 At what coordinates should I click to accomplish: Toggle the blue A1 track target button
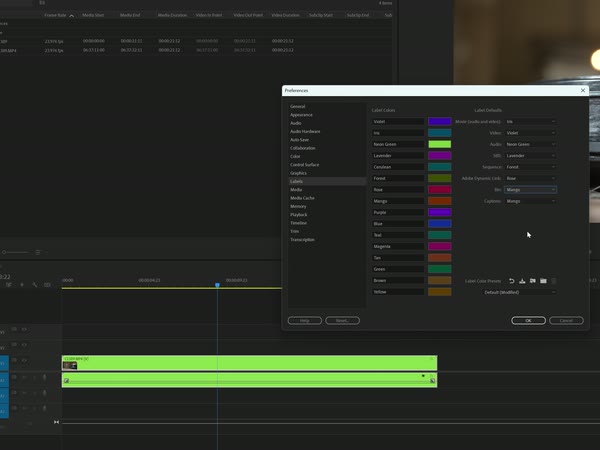point(4,380)
